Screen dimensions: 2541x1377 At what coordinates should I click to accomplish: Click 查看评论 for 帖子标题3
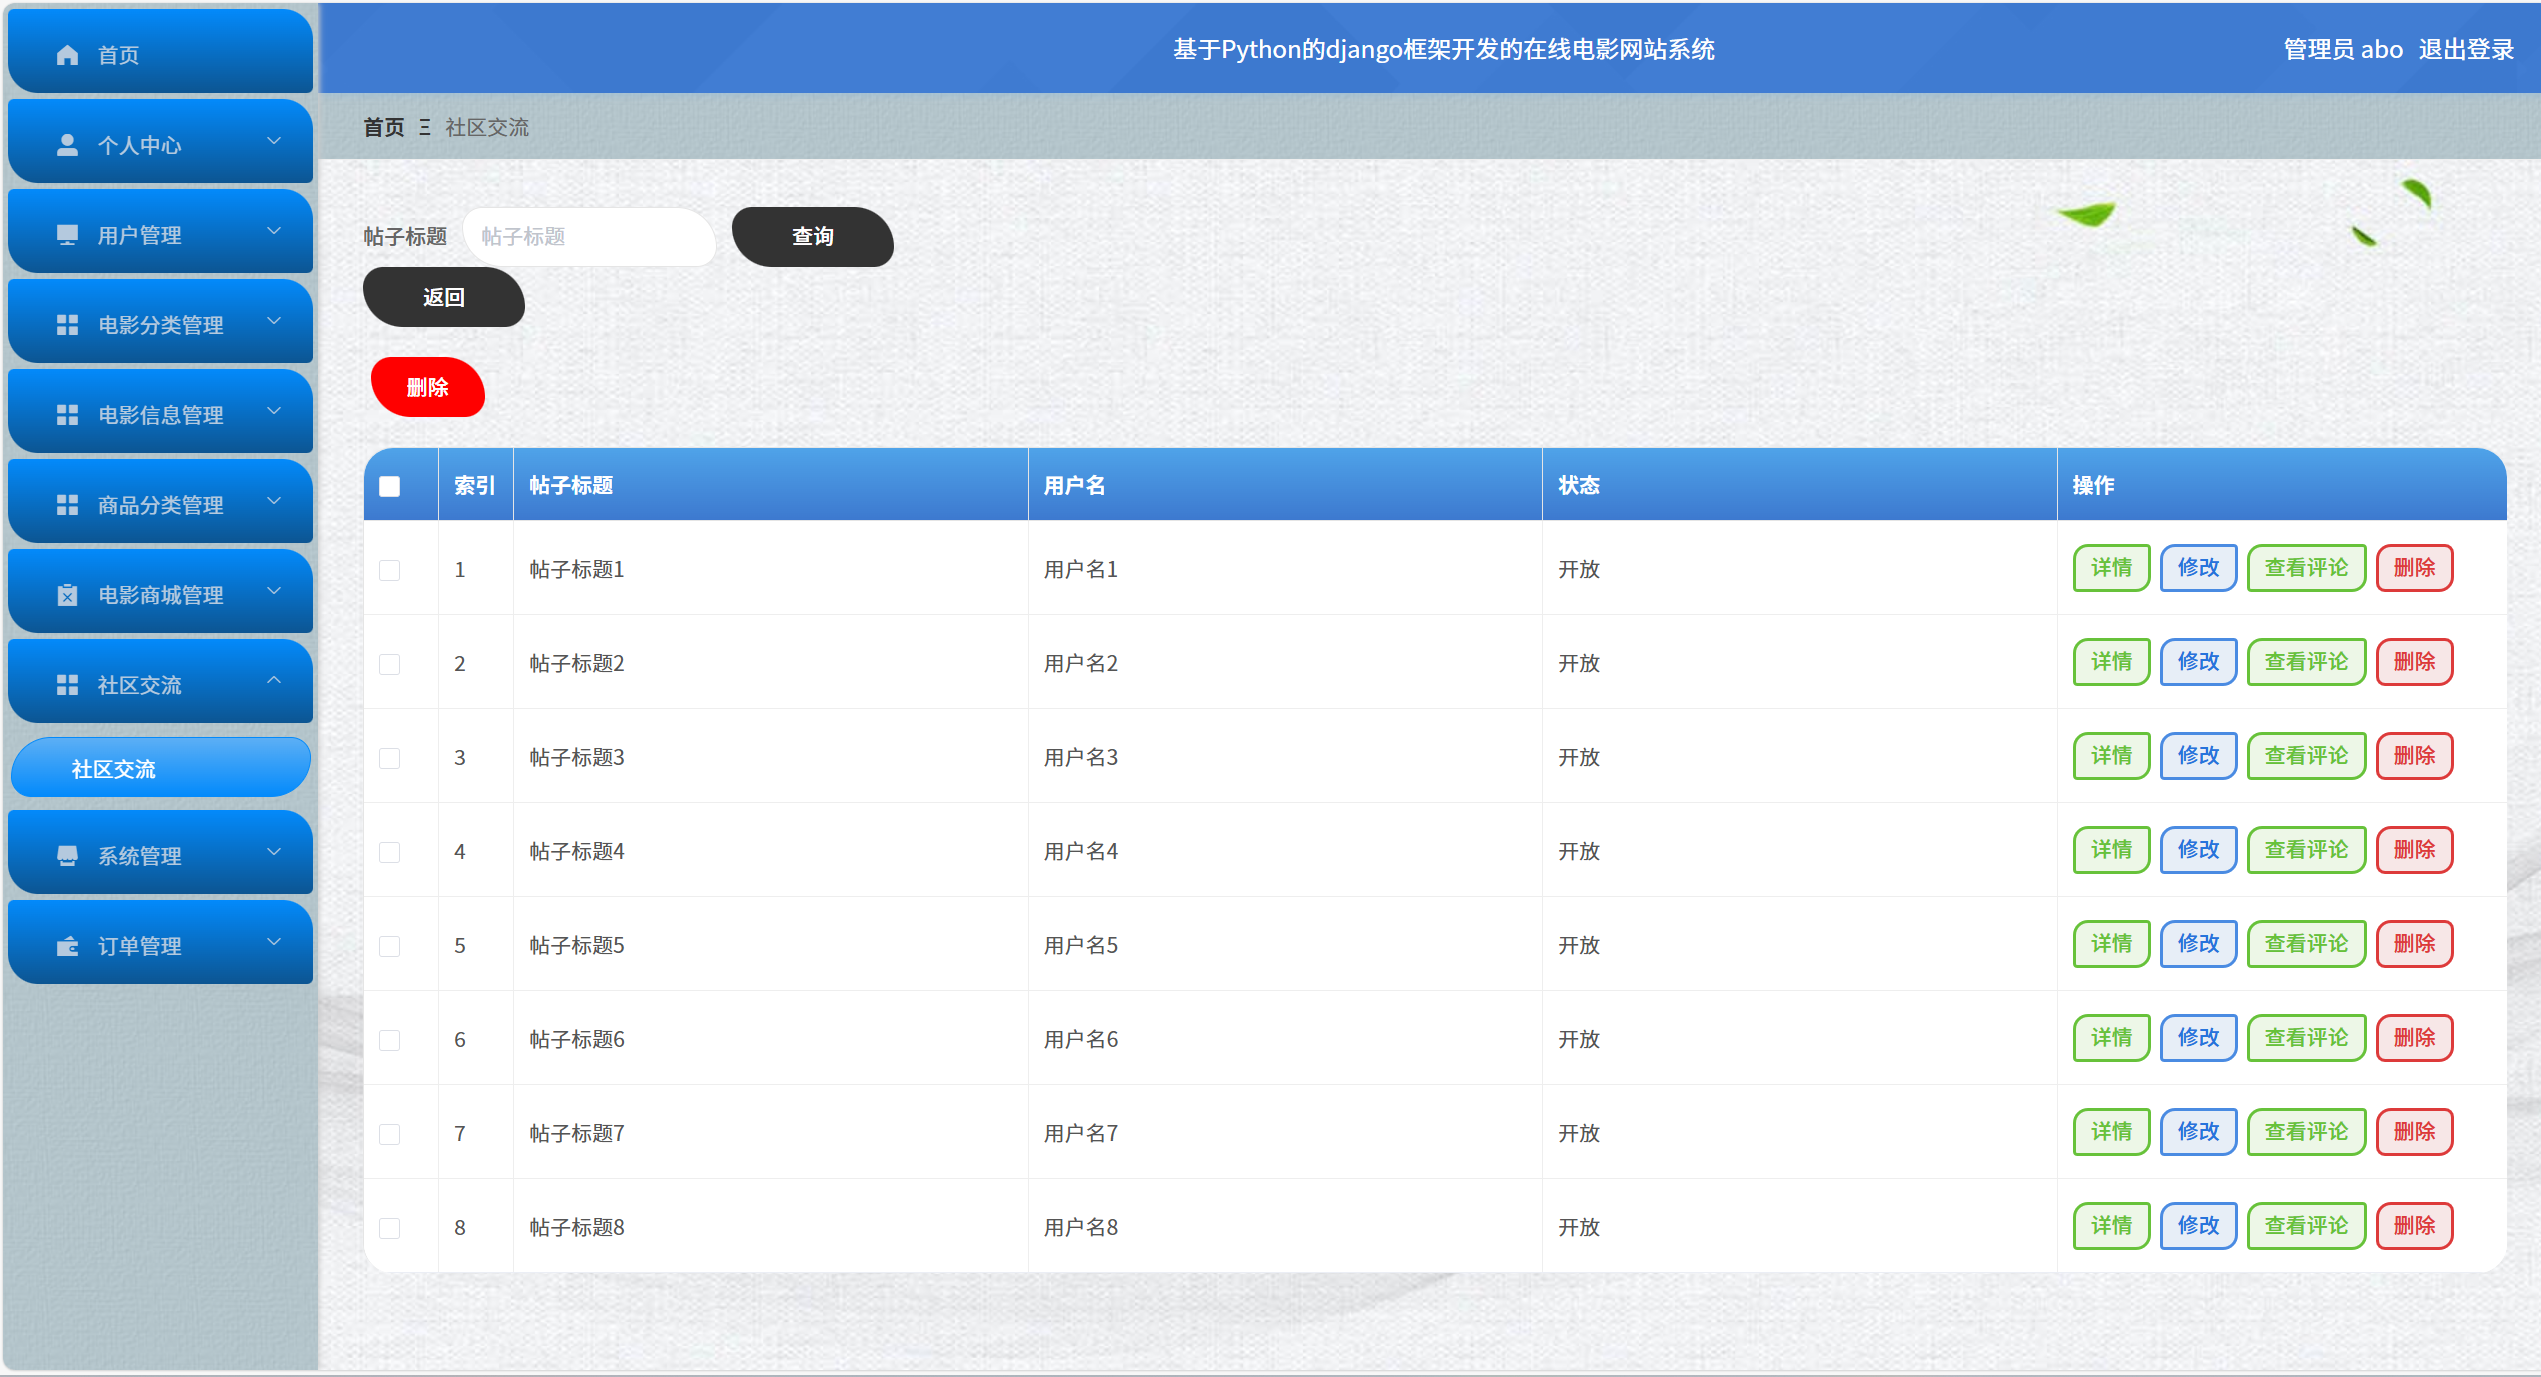[x=2305, y=756]
